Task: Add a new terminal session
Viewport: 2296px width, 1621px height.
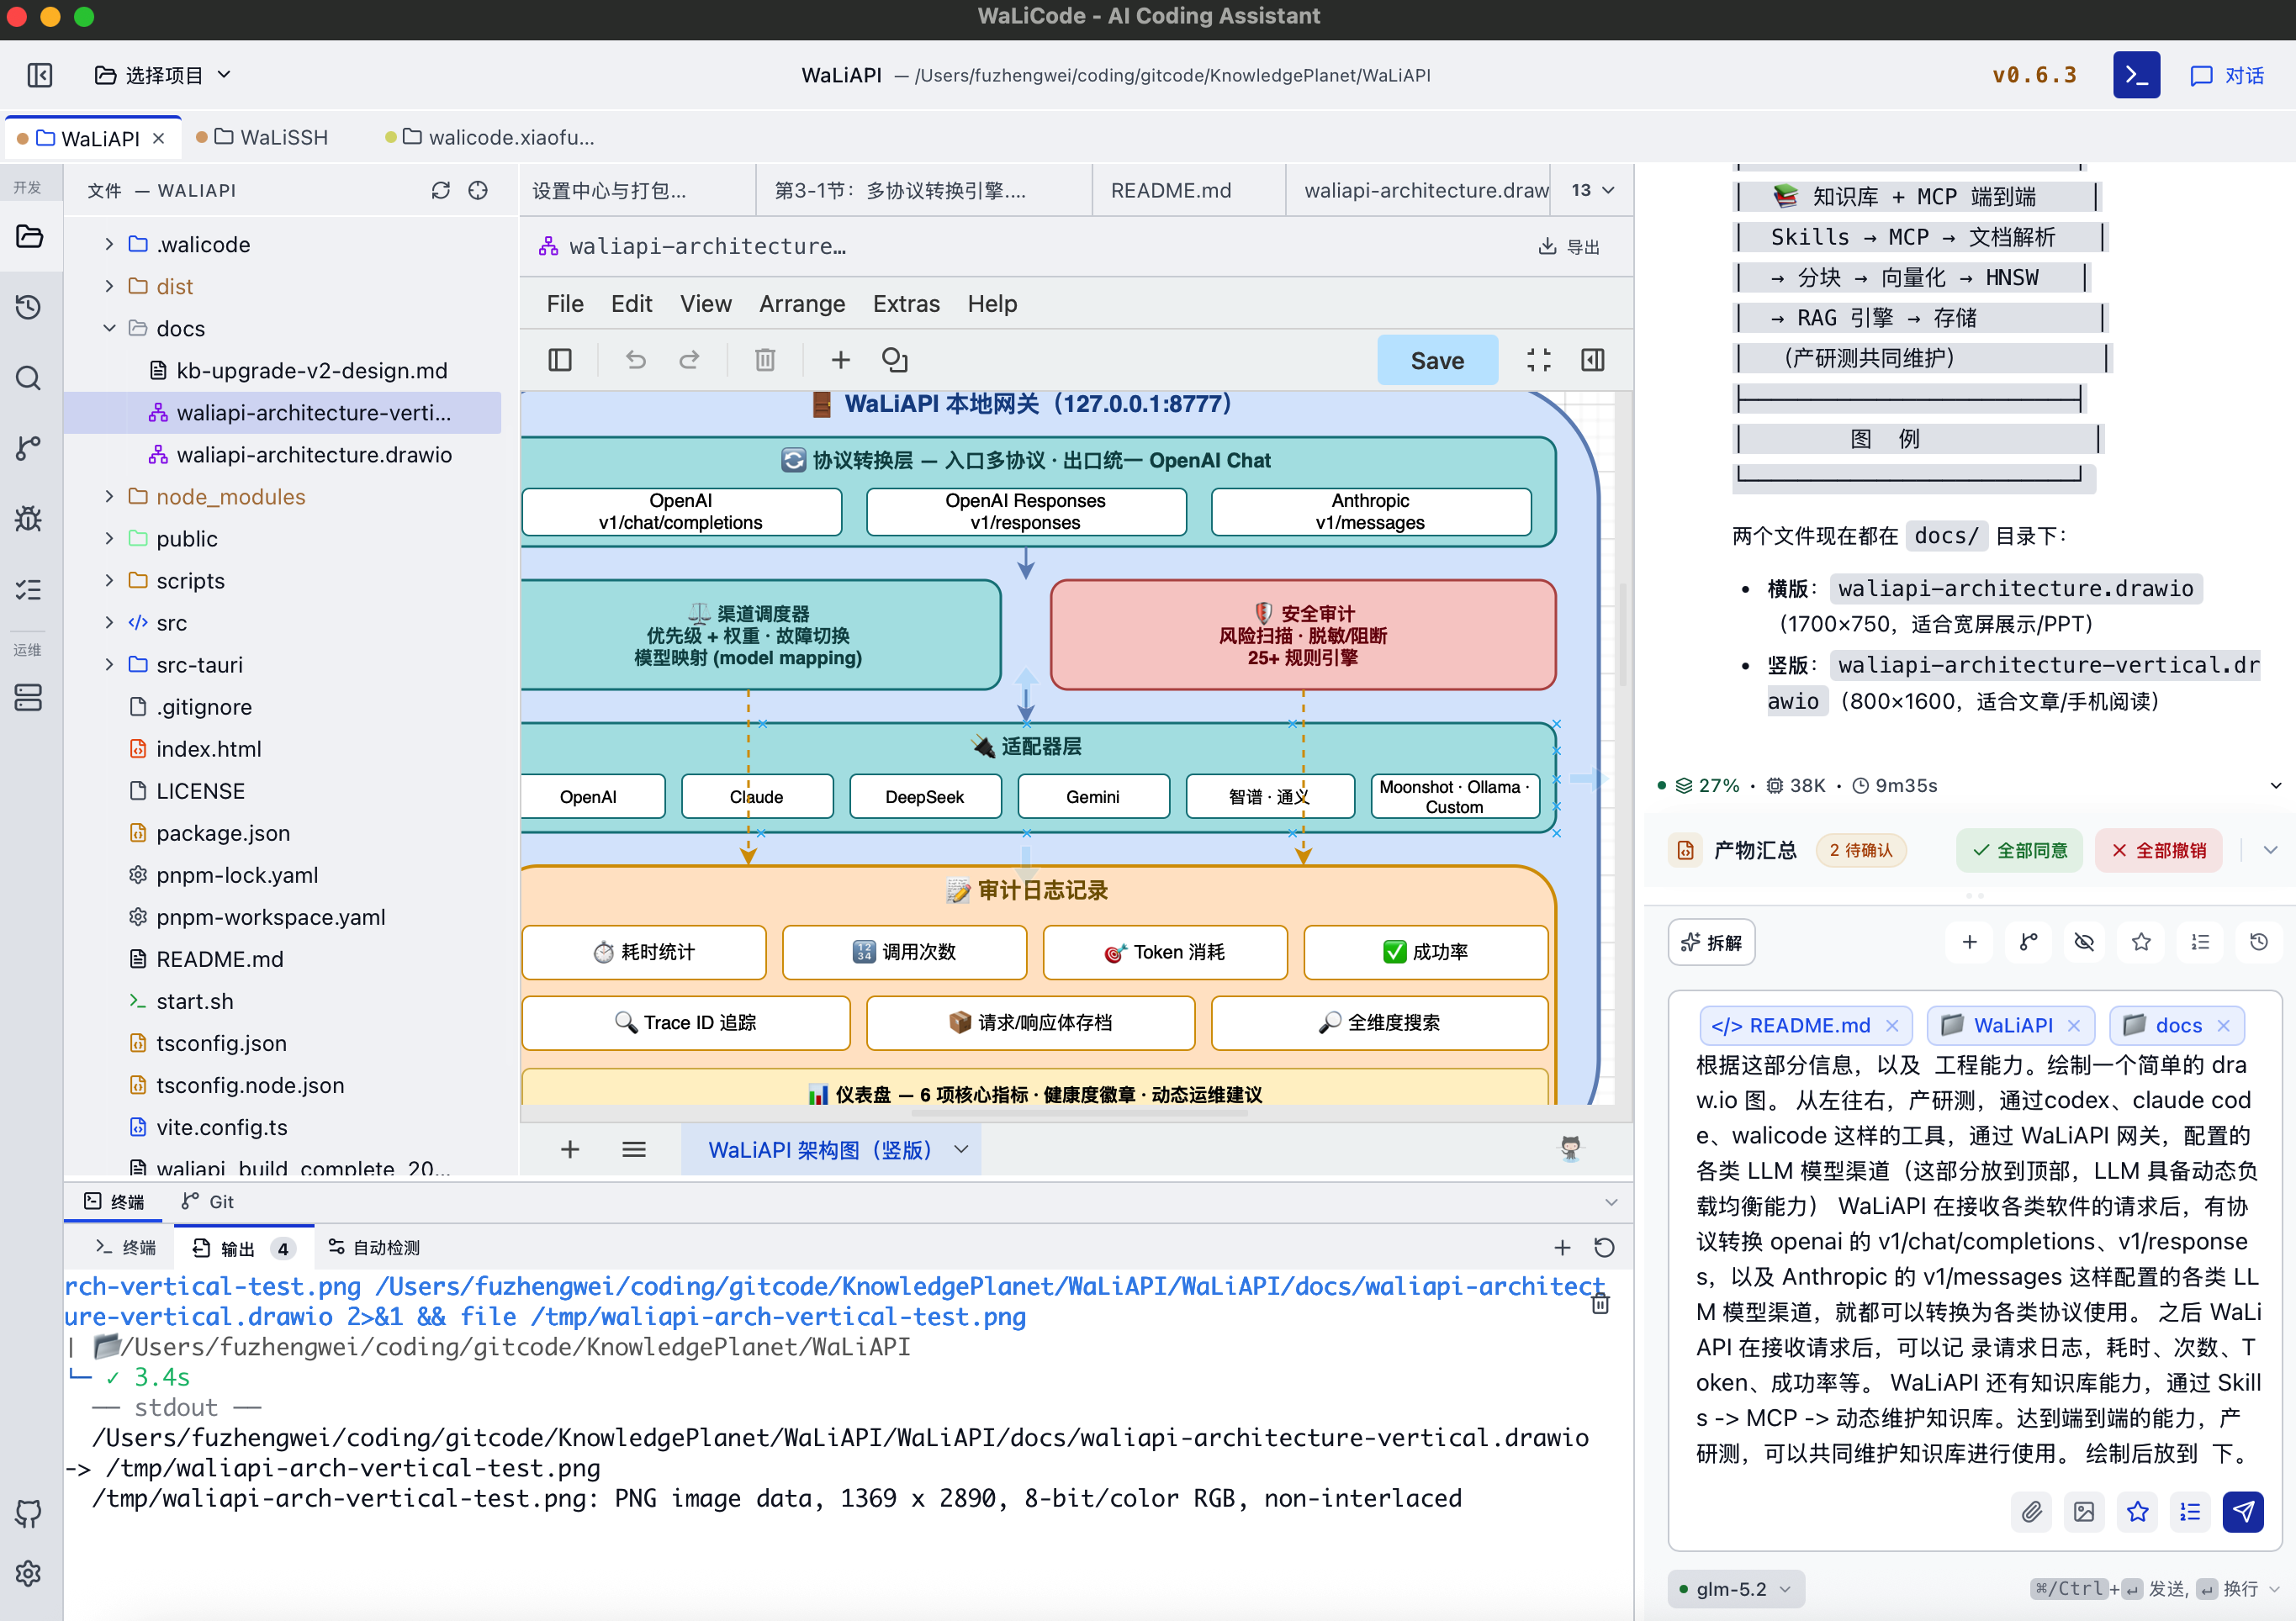Action: coord(1562,1248)
